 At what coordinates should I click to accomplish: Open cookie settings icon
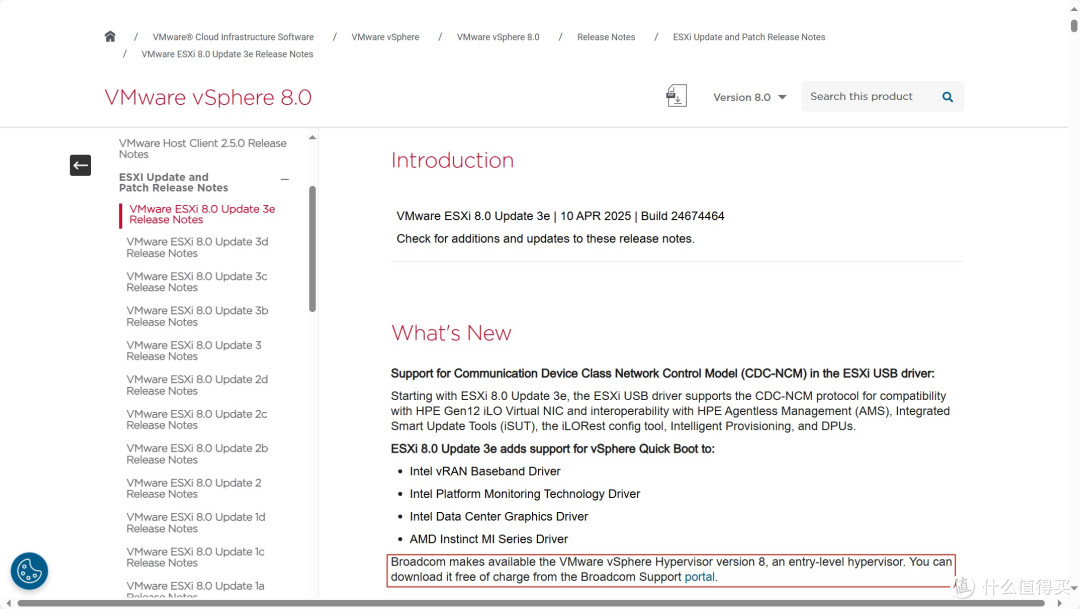(x=30, y=571)
